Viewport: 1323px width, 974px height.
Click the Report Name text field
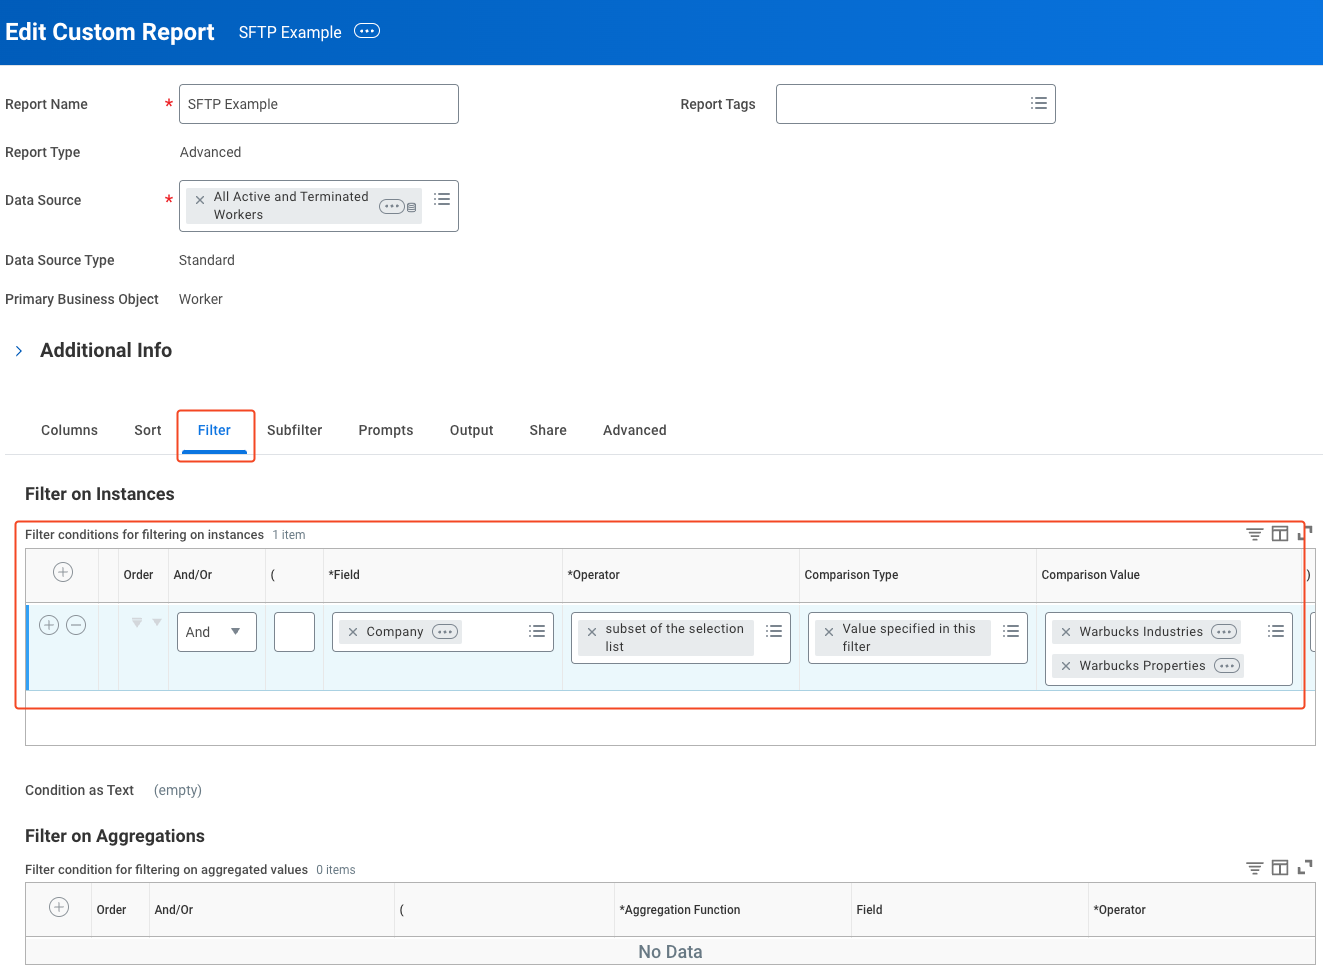tap(318, 104)
